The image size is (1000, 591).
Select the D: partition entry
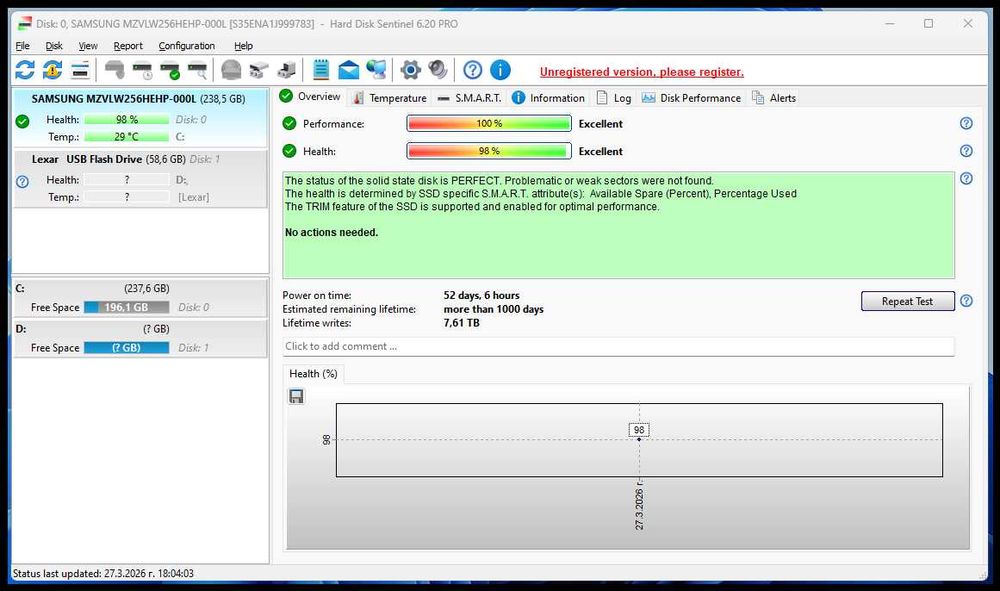pyautogui.click(x=140, y=339)
